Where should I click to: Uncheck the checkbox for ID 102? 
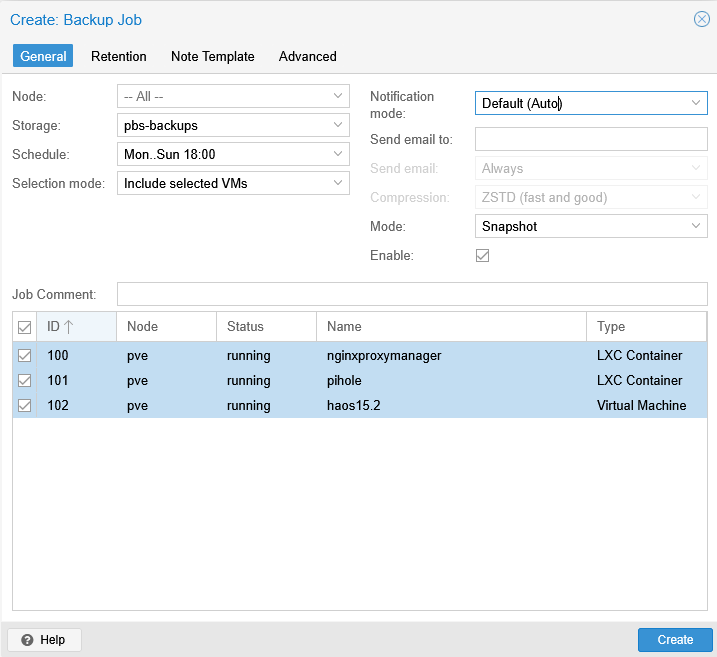tap(24, 406)
